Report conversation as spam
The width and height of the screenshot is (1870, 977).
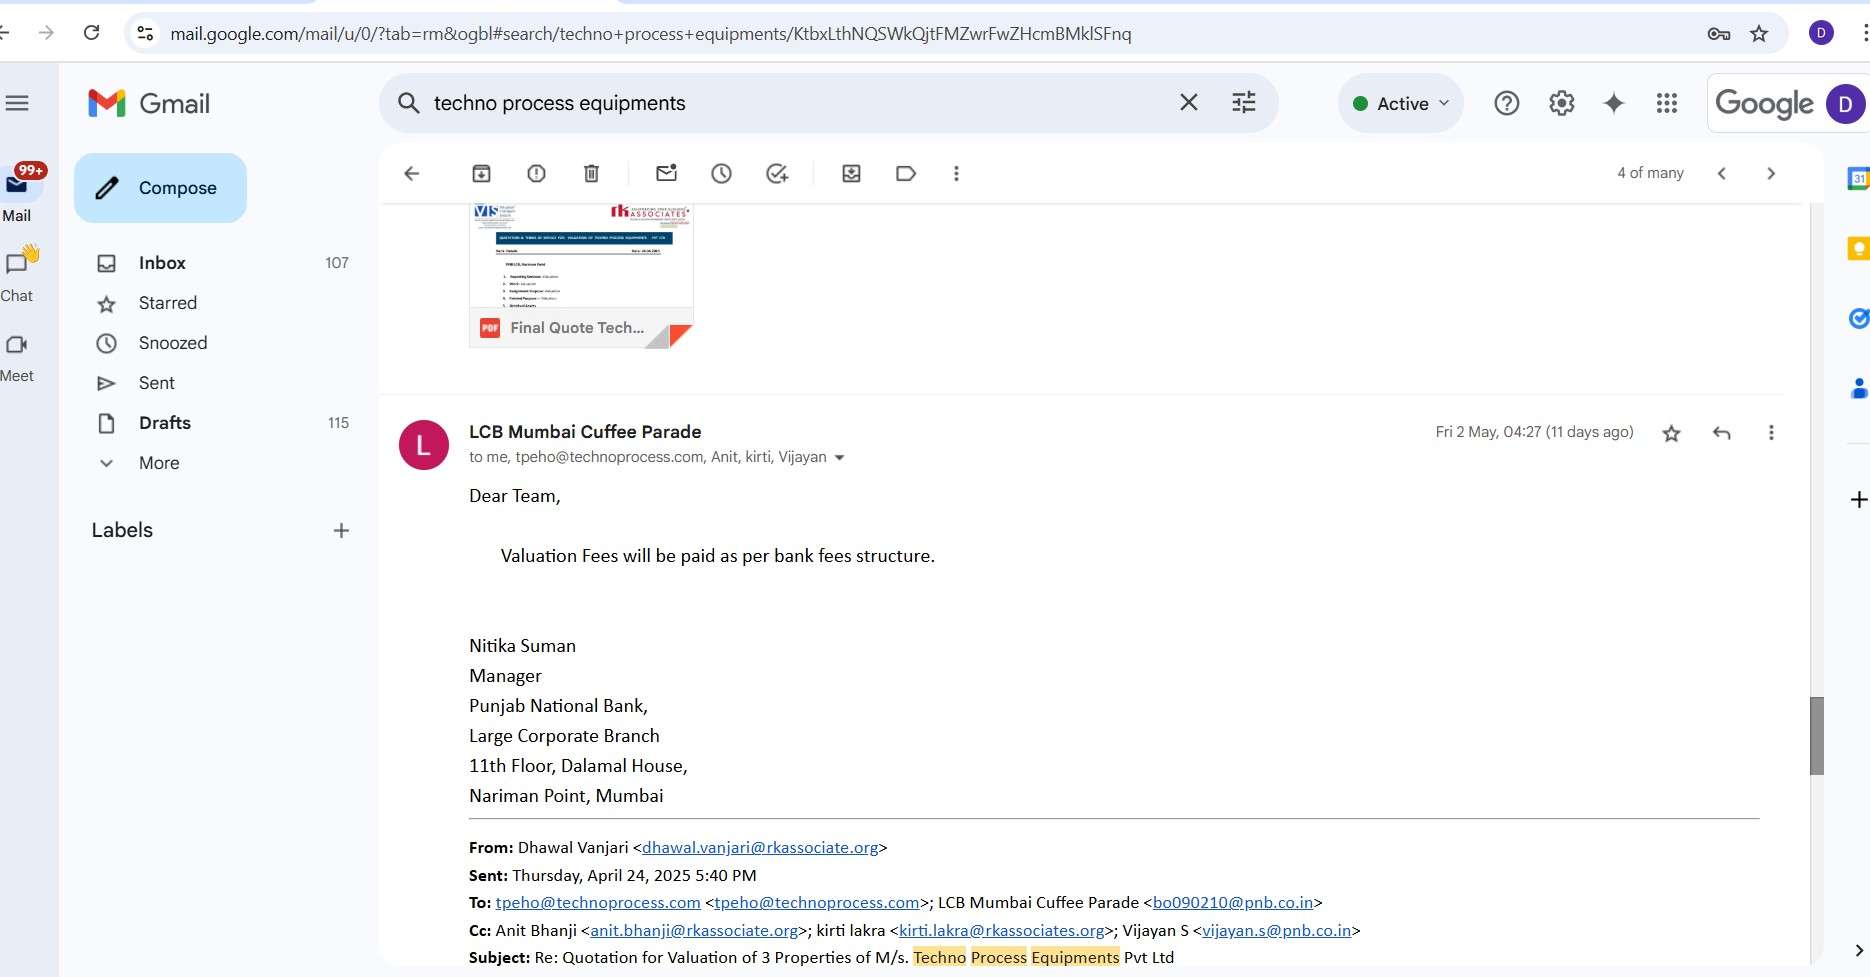[x=536, y=173]
